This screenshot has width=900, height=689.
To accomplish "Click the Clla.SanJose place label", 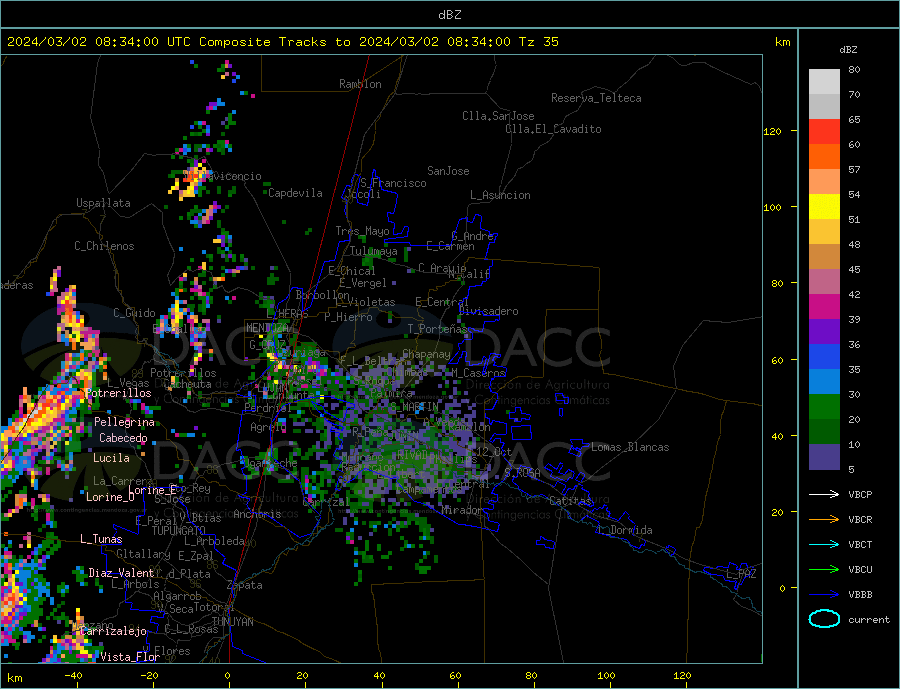I will point(498,116).
